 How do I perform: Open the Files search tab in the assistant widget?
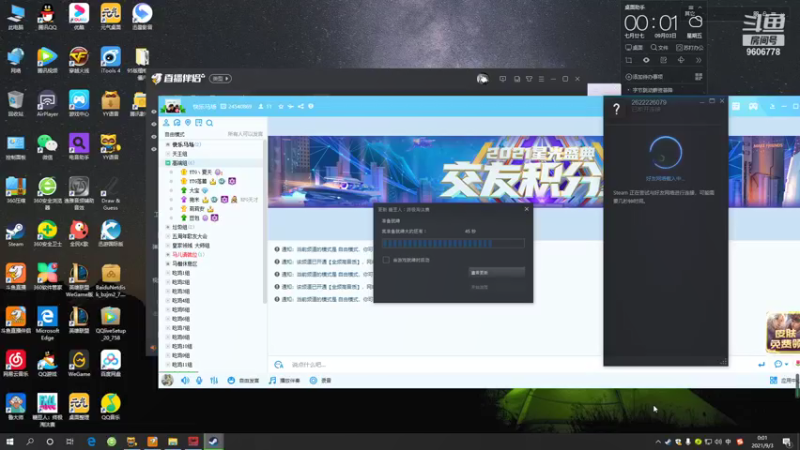[659, 47]
